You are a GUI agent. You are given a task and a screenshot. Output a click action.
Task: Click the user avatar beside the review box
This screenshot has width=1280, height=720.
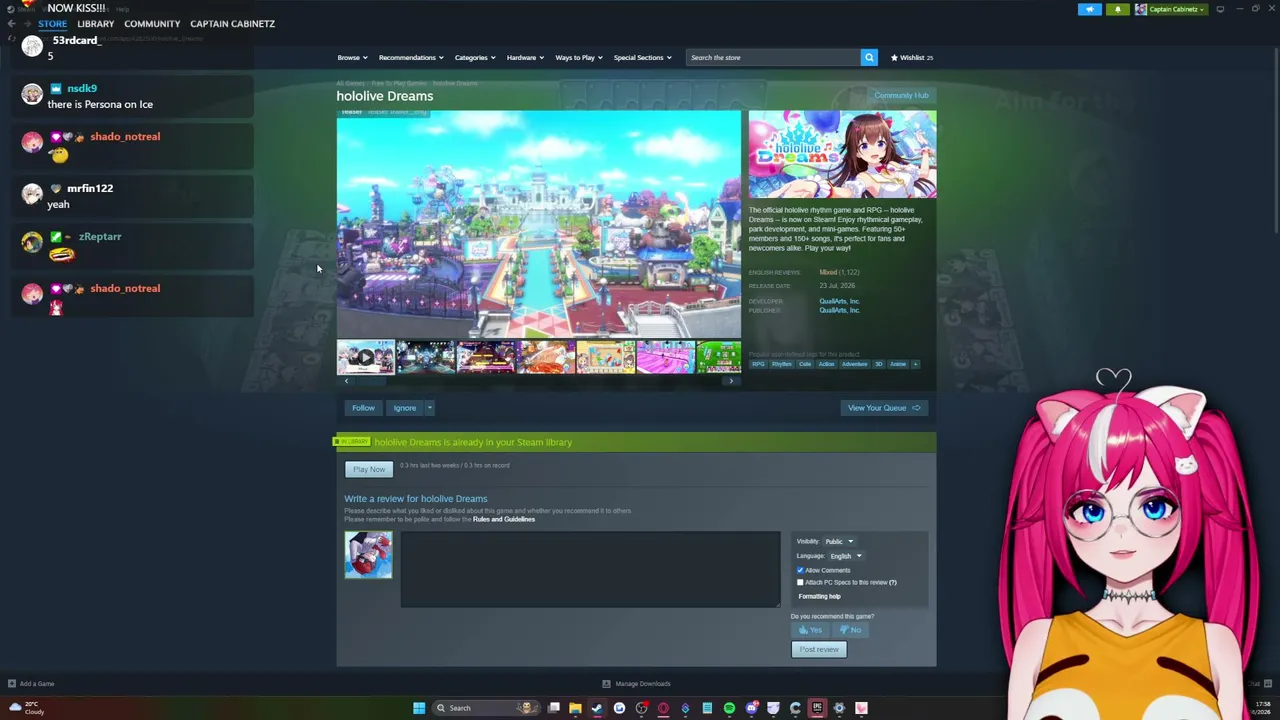click(x=368, y=555)
